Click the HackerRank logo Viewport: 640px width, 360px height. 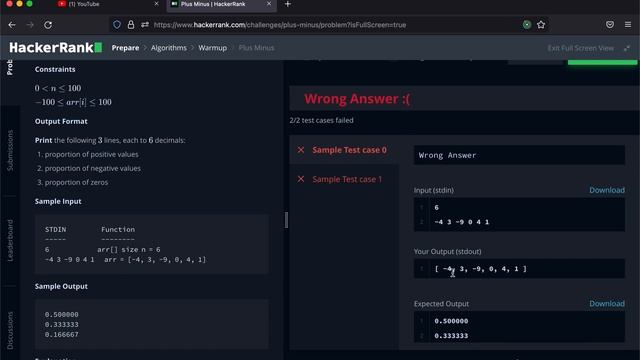click(56, 48)
